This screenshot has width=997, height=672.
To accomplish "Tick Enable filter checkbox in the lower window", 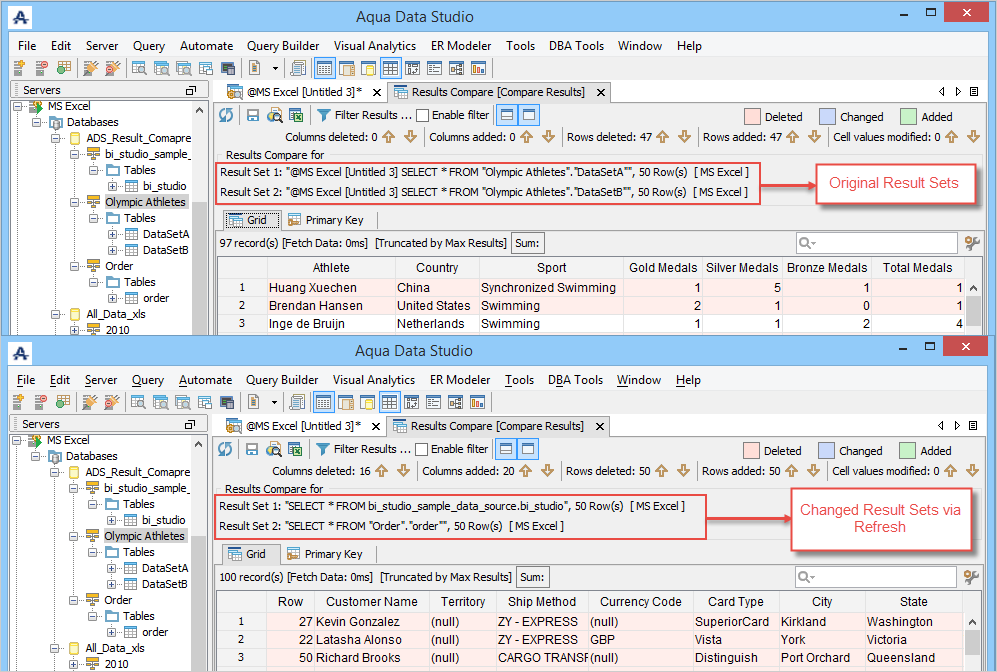I will click(x=422, y=449).
